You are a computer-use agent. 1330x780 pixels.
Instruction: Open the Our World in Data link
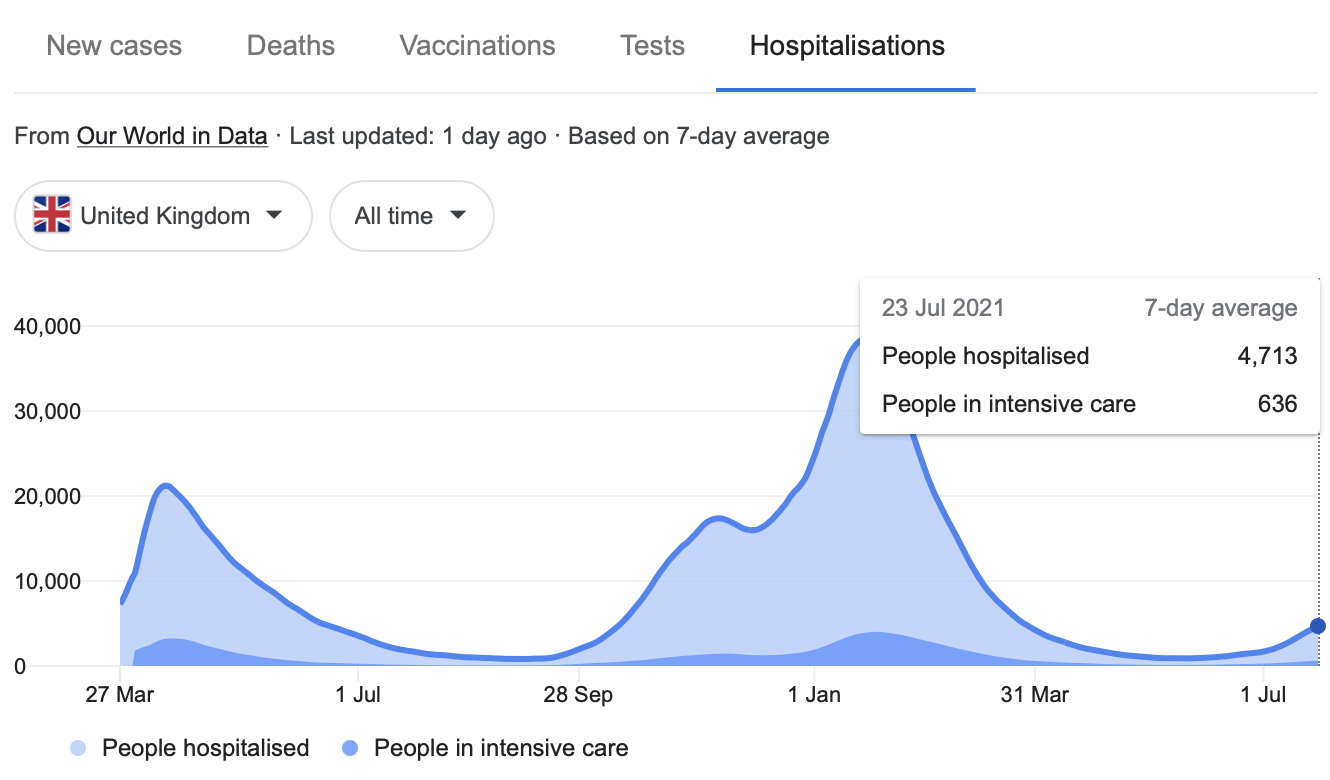(172, 136)
